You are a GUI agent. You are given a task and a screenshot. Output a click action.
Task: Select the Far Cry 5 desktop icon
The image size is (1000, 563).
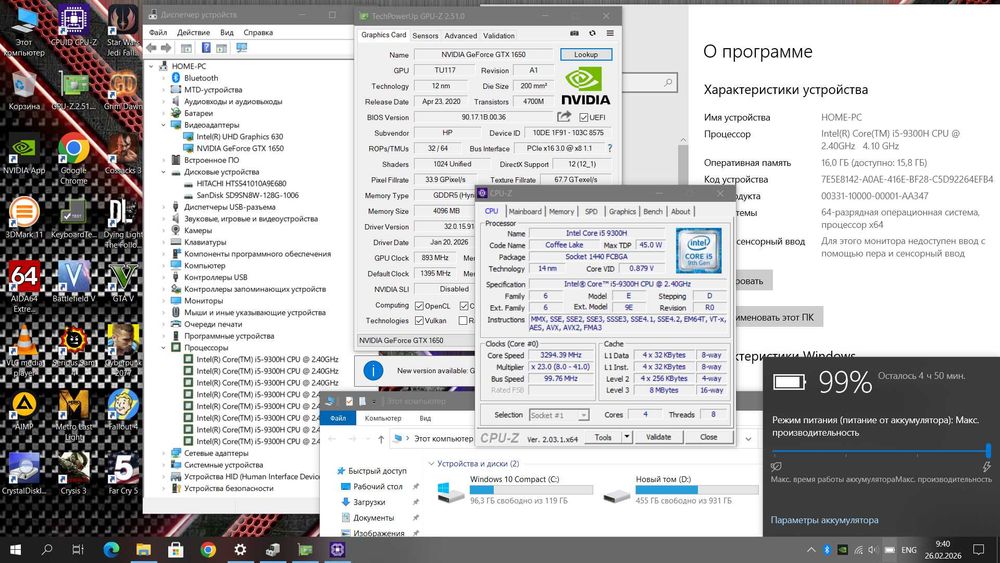click(123, 473)
